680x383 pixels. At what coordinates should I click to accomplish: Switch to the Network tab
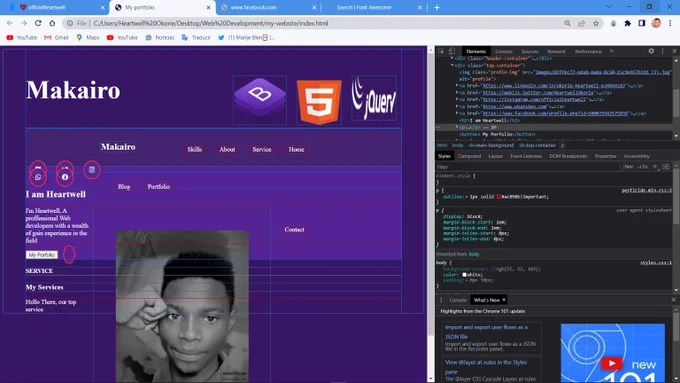[556, 51]
